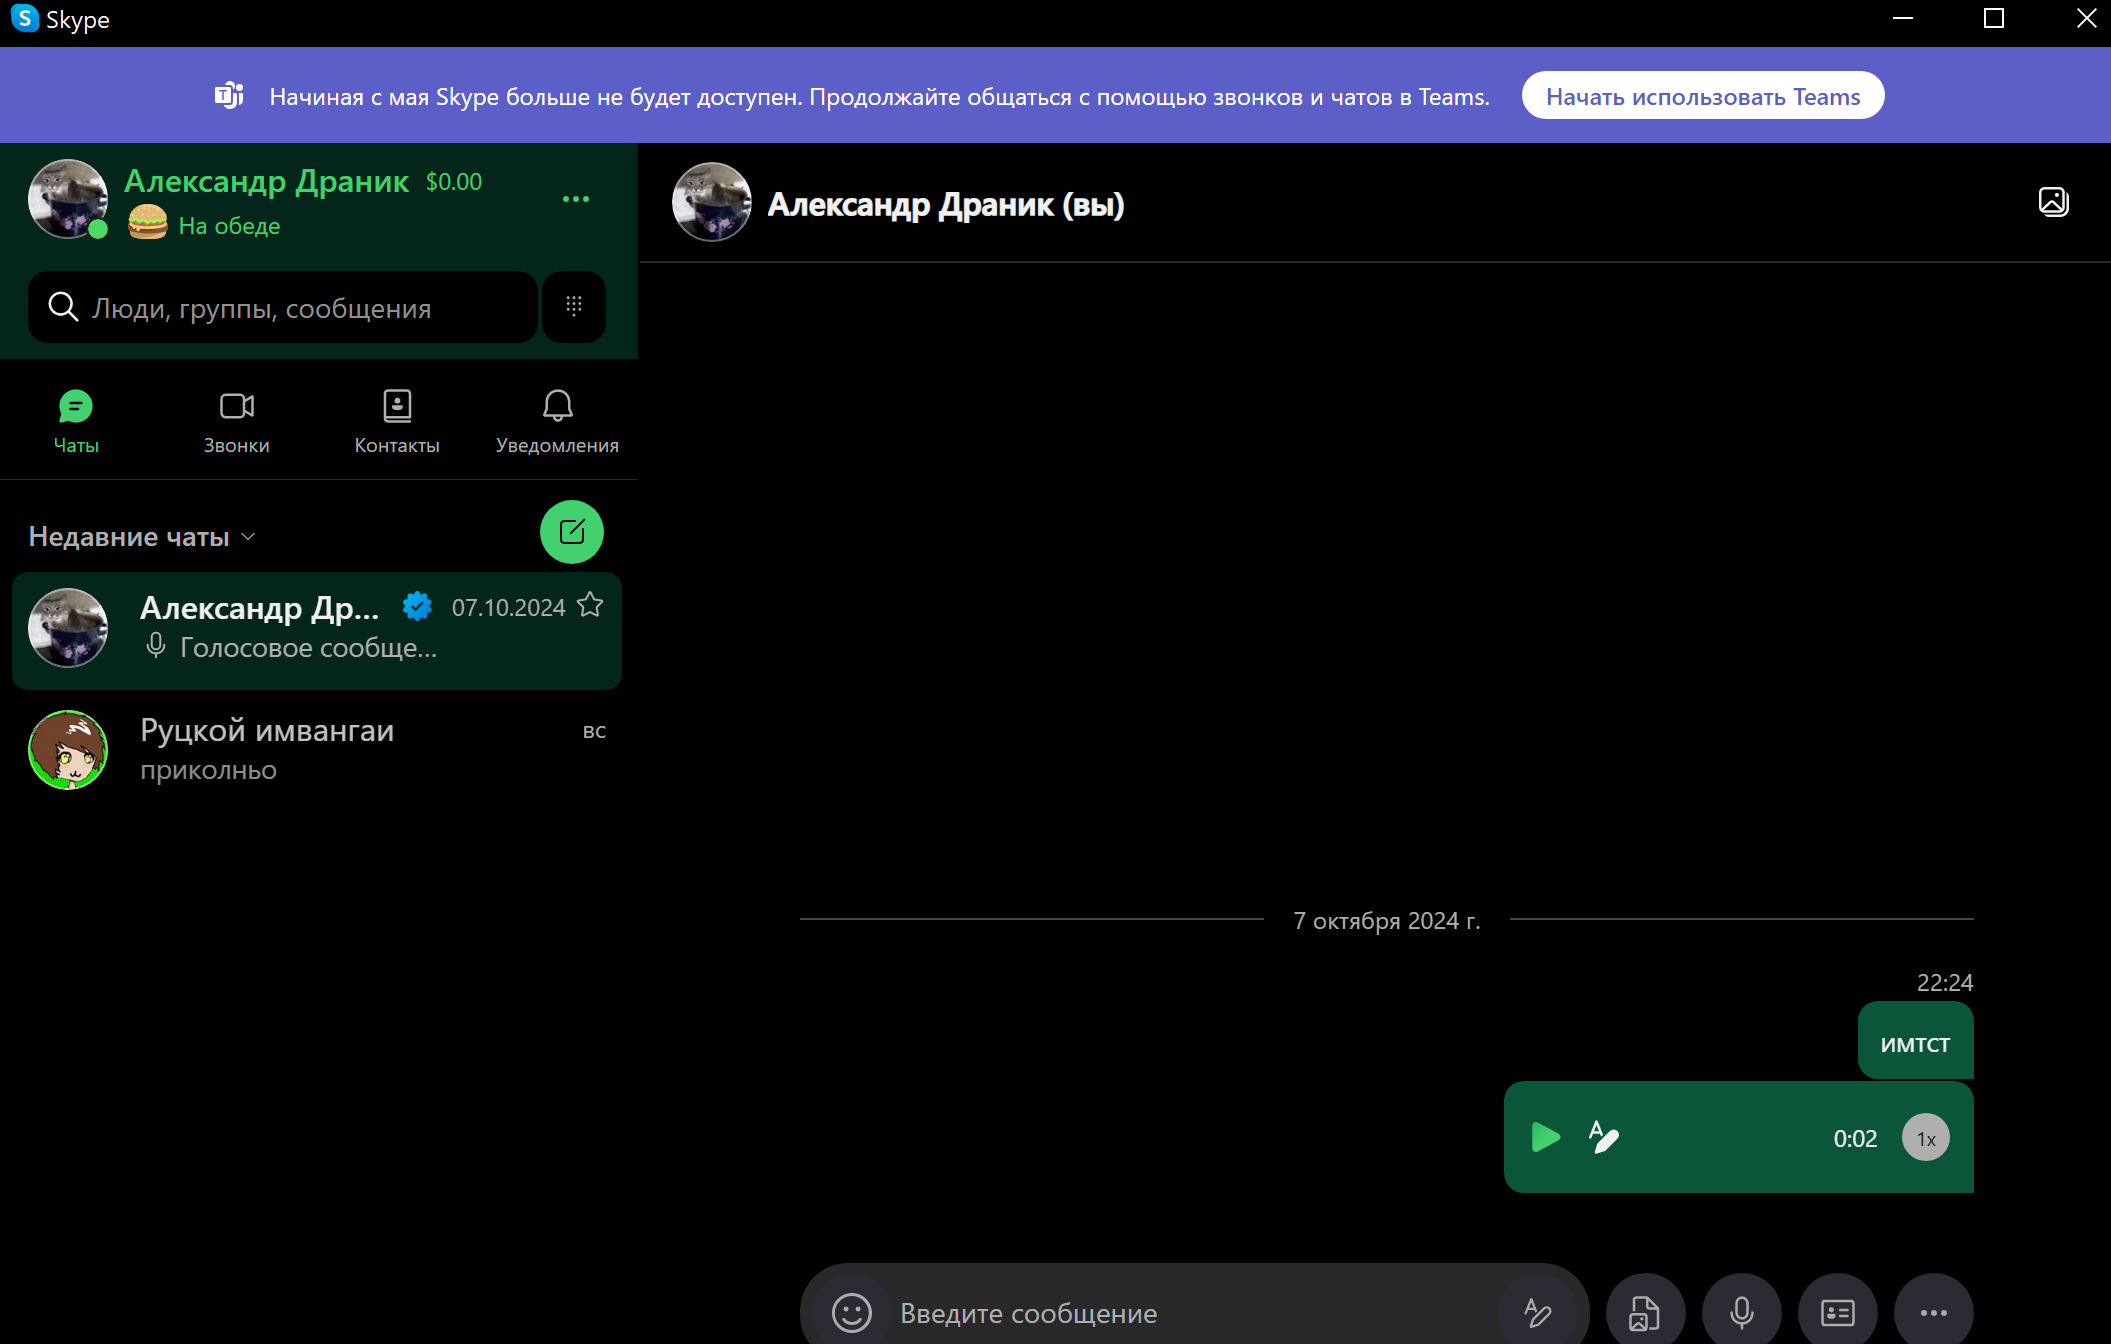Record a voice message with microphone button
This screenshot has width=2111, height=1344.
point(1742,1312)
